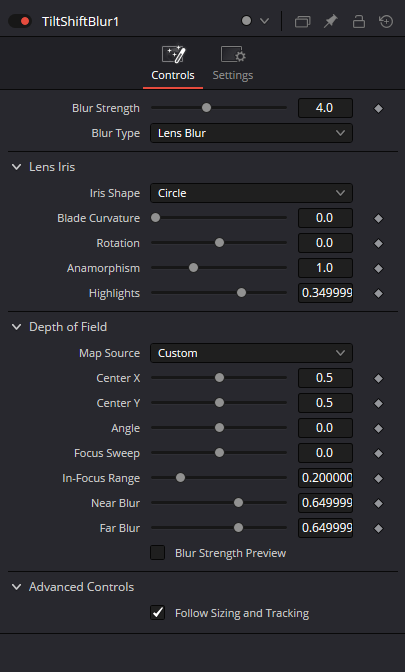Image resolution: width=405 pixels, height=672 pixels.
Task: Click the In-Focus Range value field
Action: pyautogui.click(x=325, y=478)
